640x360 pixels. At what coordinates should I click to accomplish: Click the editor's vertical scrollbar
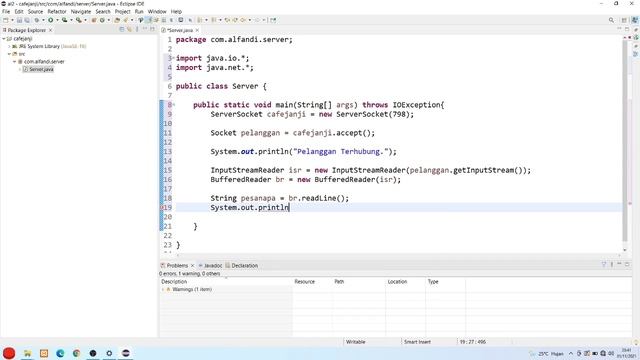(x=625, y=141)
